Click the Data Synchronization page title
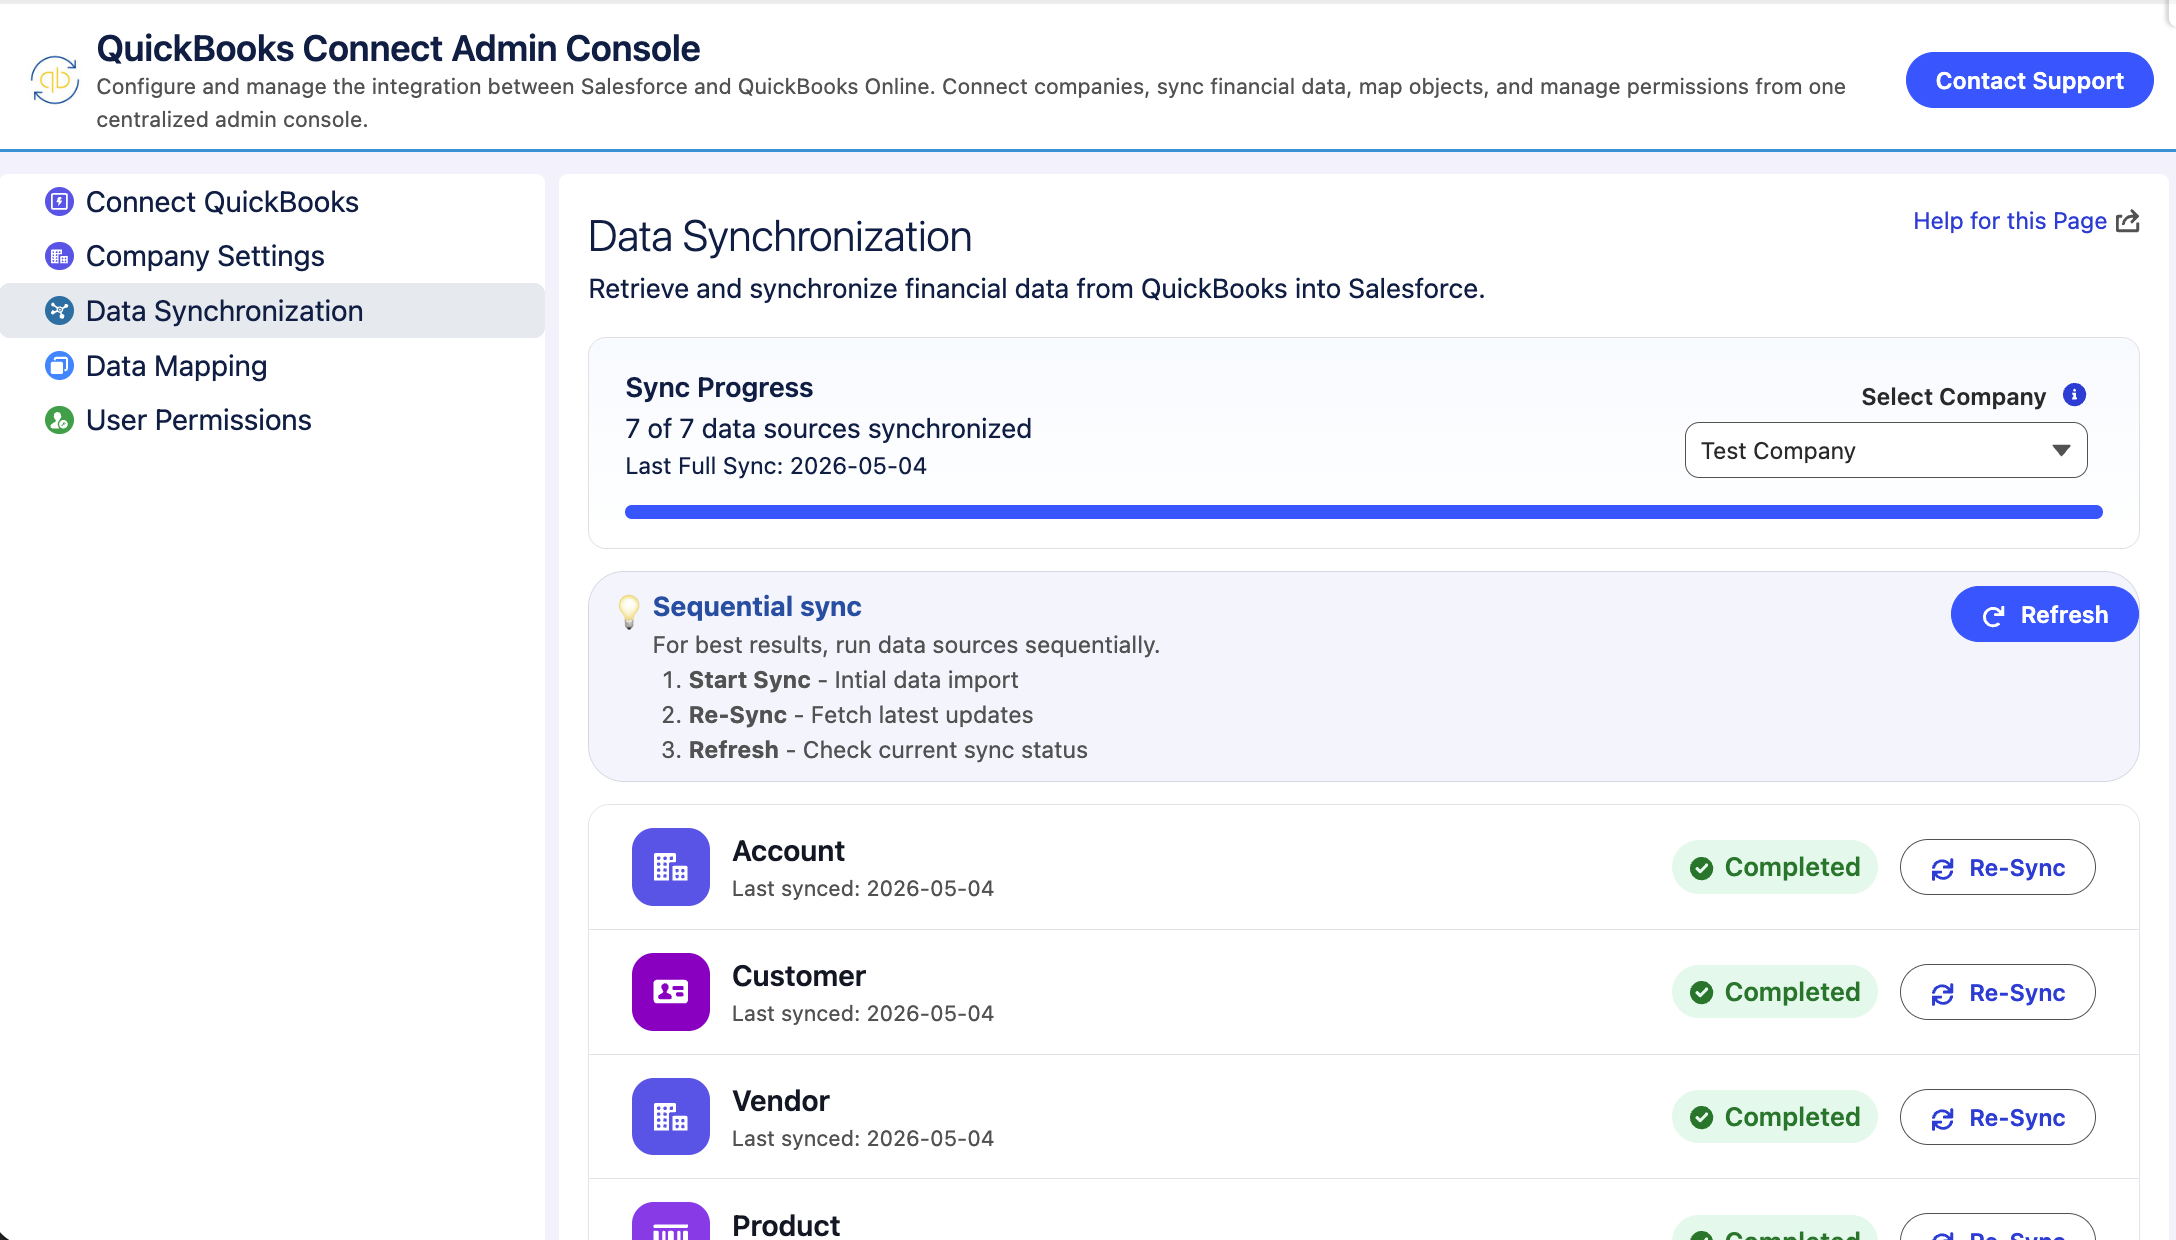Viewport: 2176px width, 1240px height. (x=780, y=236)
